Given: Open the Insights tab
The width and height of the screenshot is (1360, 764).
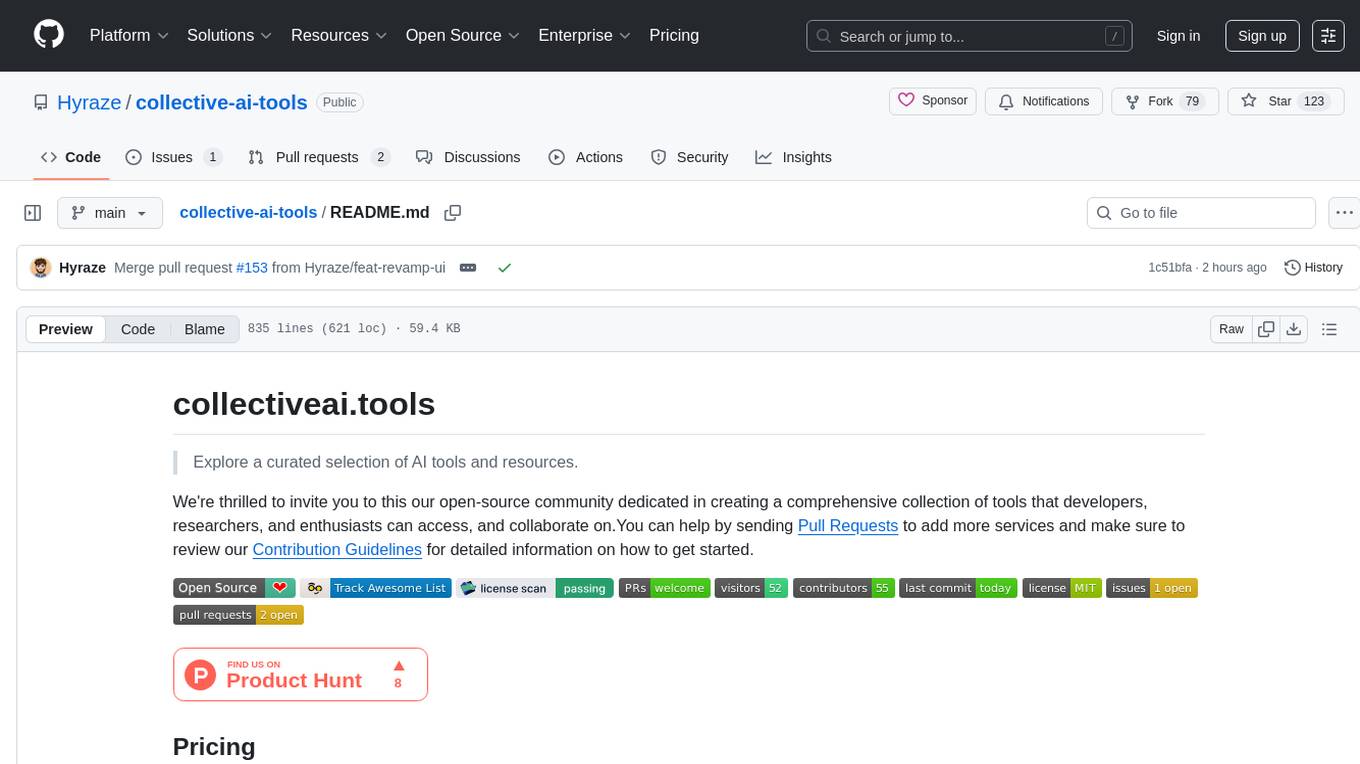Looking at the screenshot, I should (794, 157).
